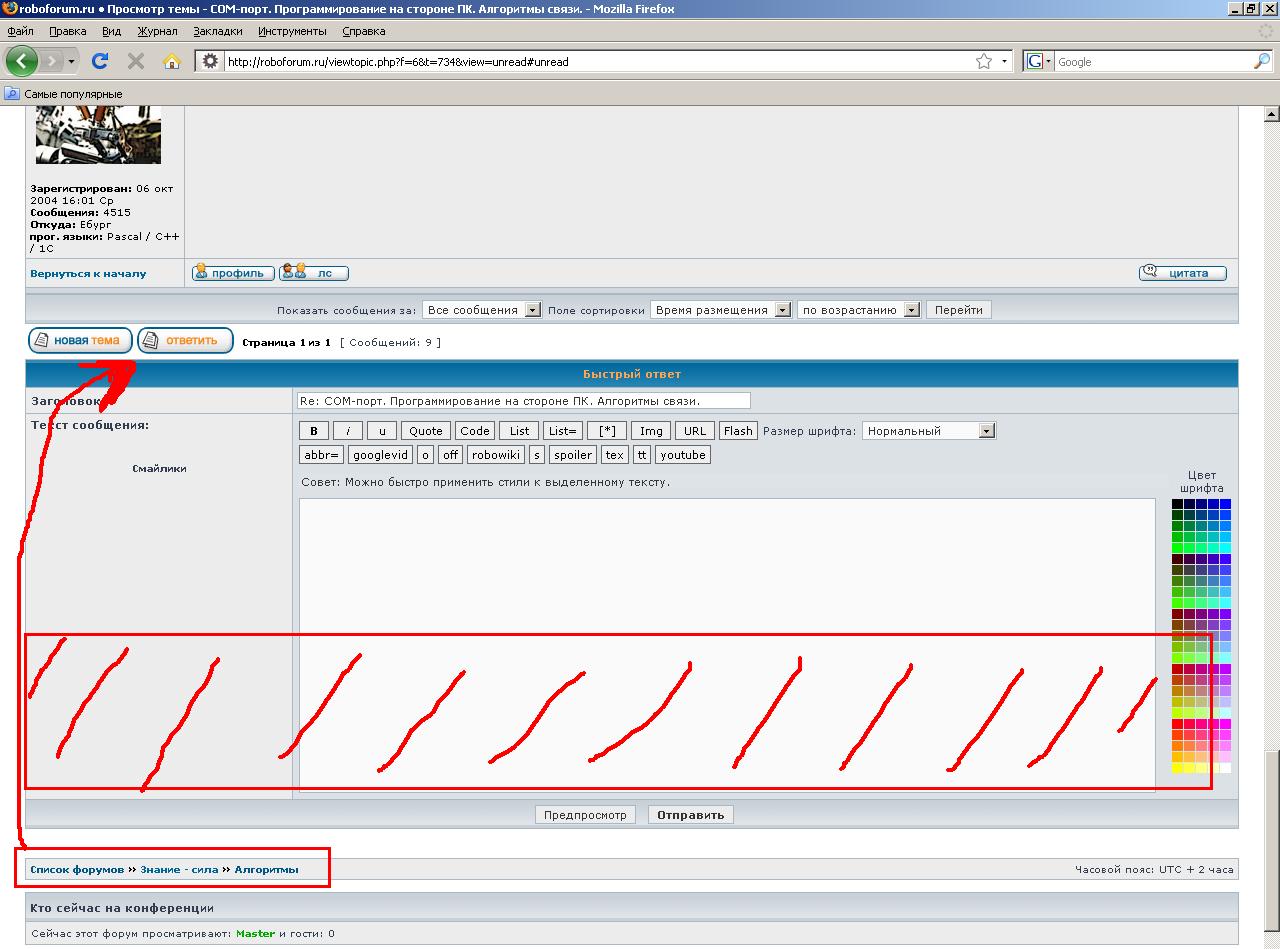Click the Stop loading X icon

point(136,61)
